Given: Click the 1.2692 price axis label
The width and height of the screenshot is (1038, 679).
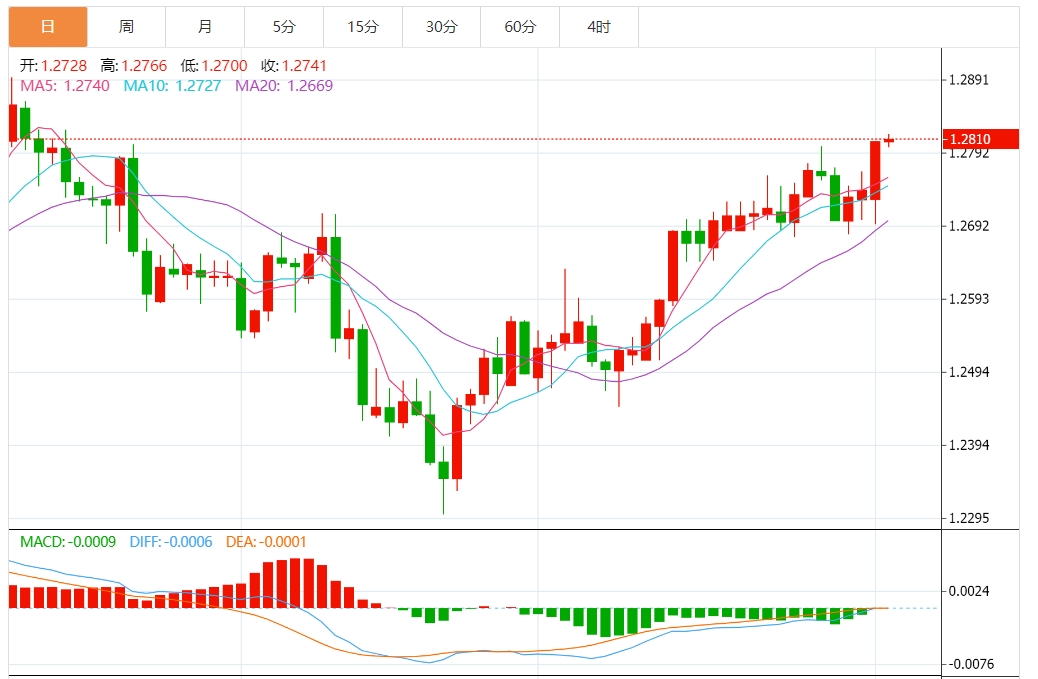Looking at the screenshot, I should [968, 226].
